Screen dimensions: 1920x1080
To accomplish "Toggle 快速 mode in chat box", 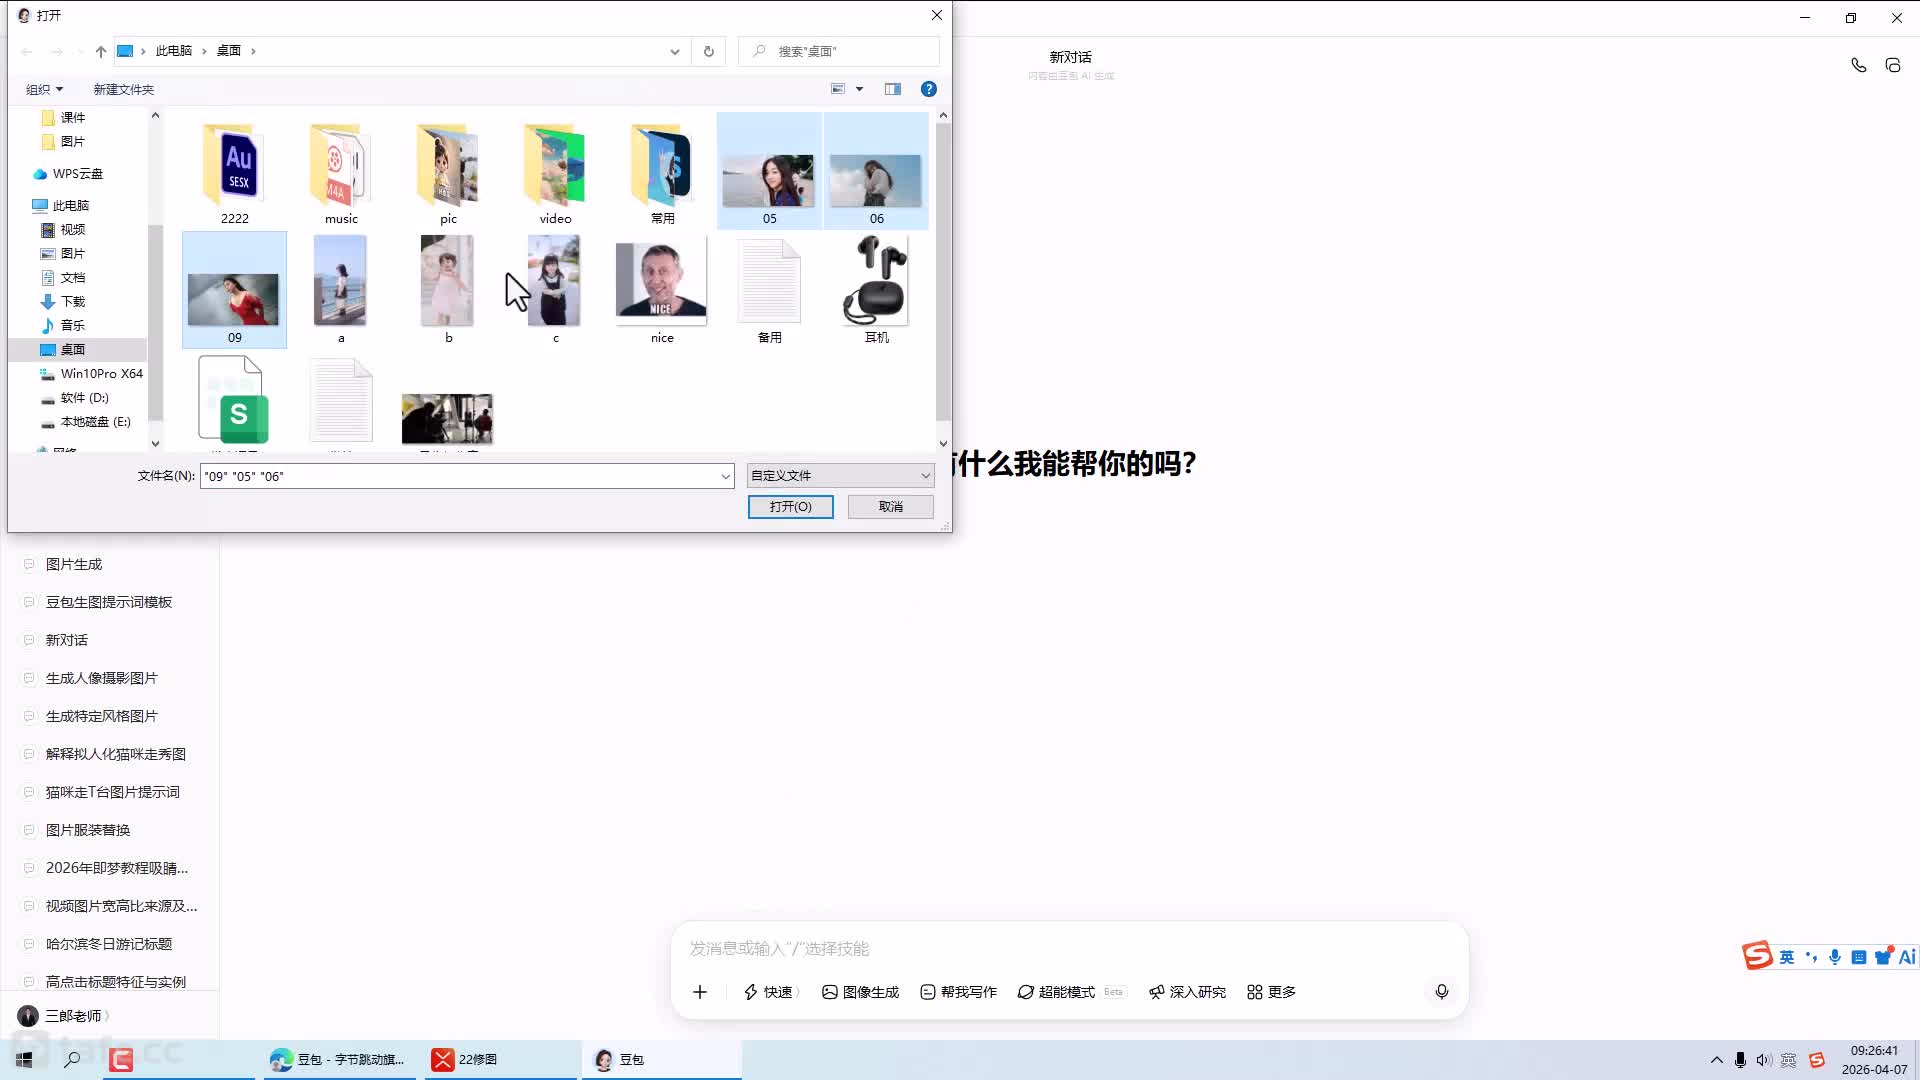I will coord(768,991).
